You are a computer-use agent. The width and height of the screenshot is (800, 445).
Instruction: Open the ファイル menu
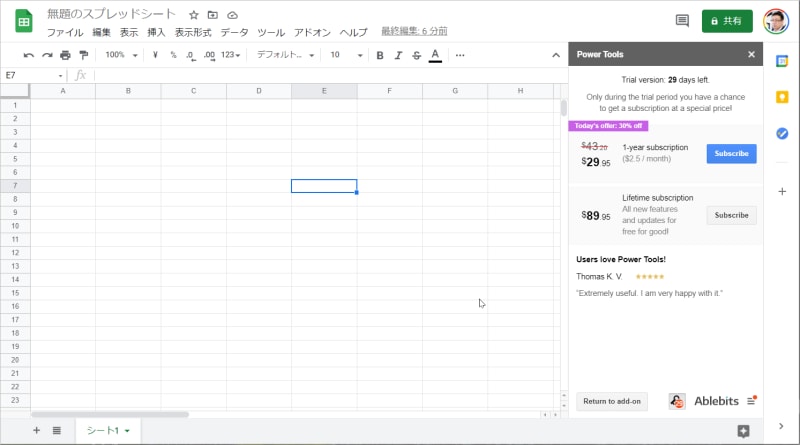pos(65,32)
